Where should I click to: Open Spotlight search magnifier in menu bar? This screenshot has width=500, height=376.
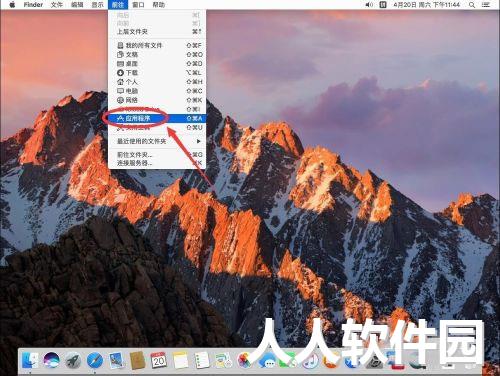pos(472,5)
